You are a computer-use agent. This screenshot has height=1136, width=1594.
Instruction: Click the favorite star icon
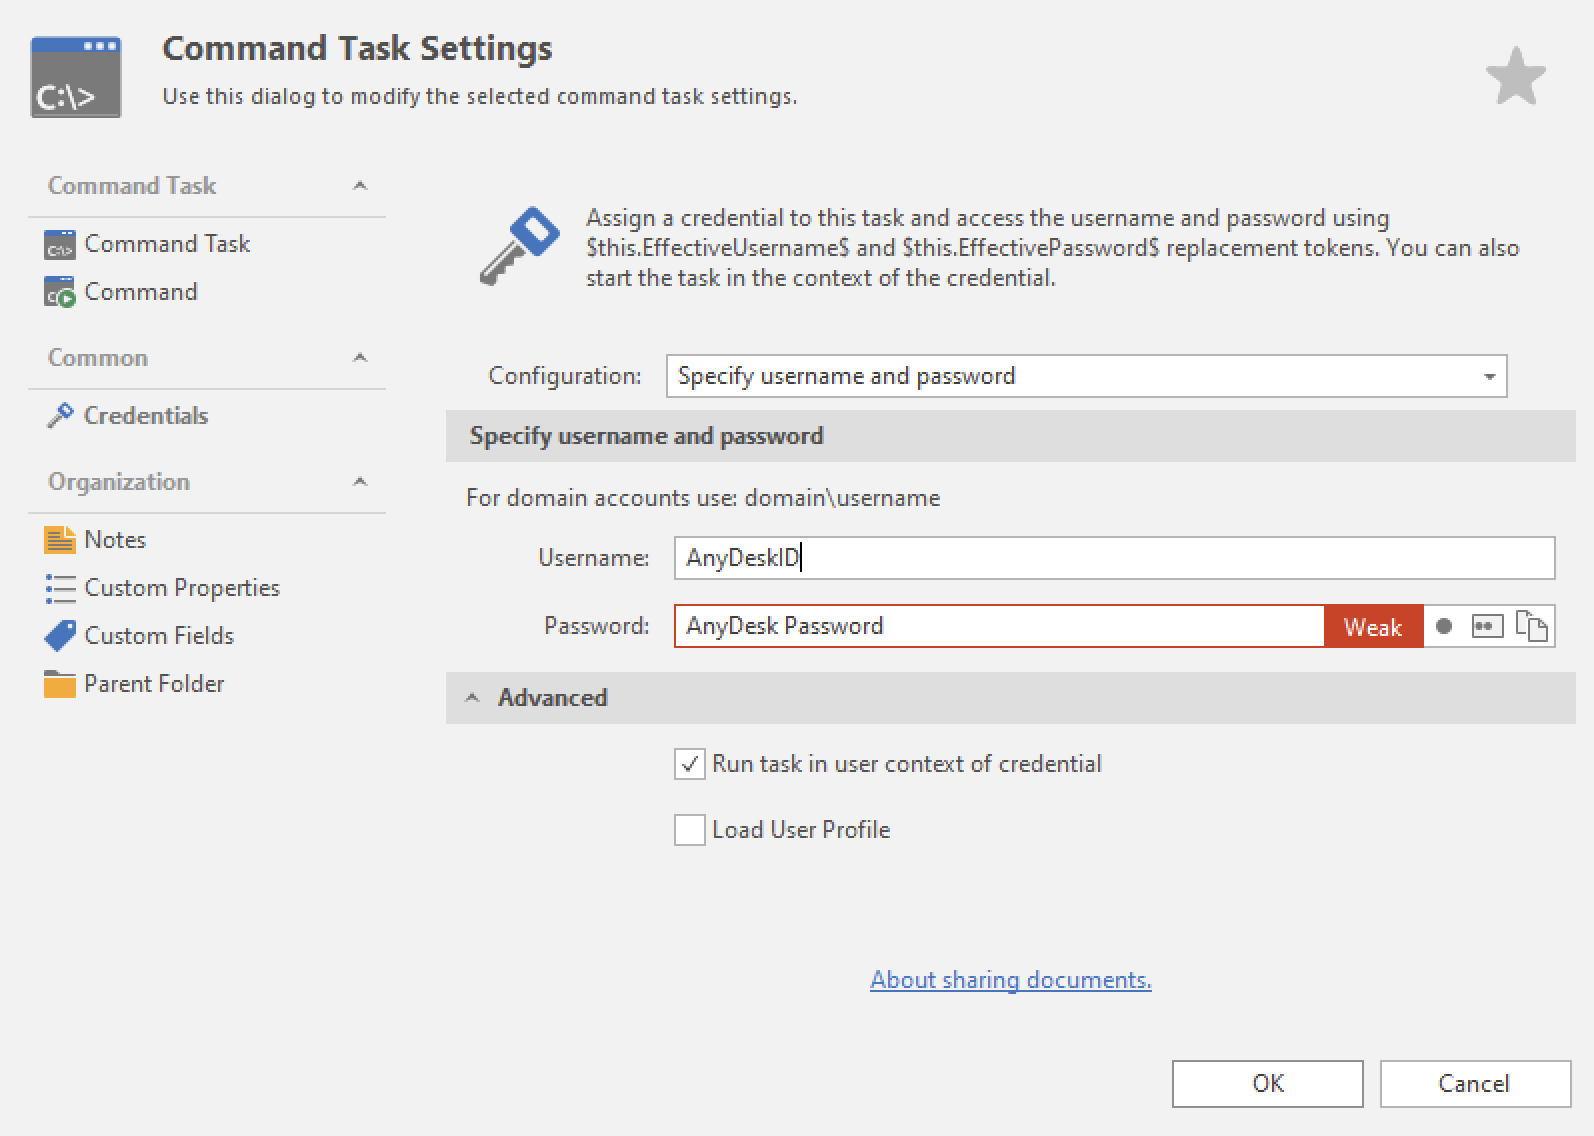tap(1515, 77)
